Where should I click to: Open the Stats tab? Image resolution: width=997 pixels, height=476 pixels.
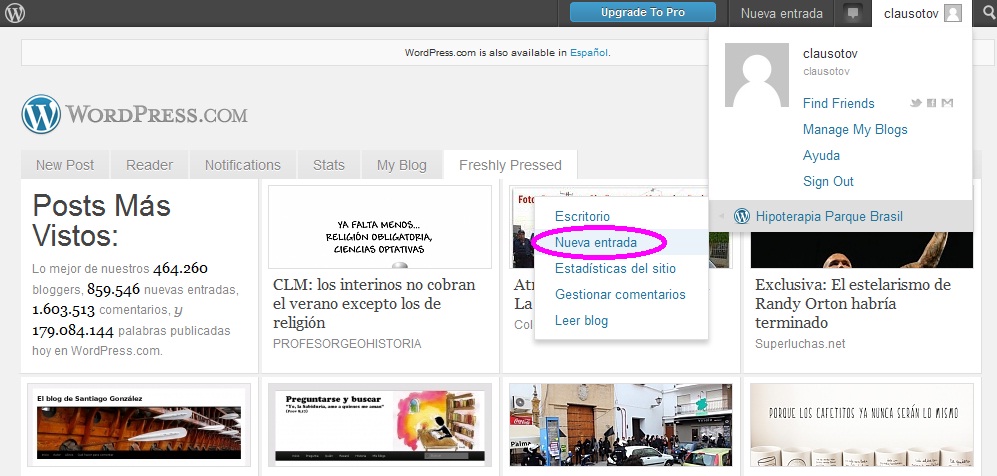click(328, 165)
